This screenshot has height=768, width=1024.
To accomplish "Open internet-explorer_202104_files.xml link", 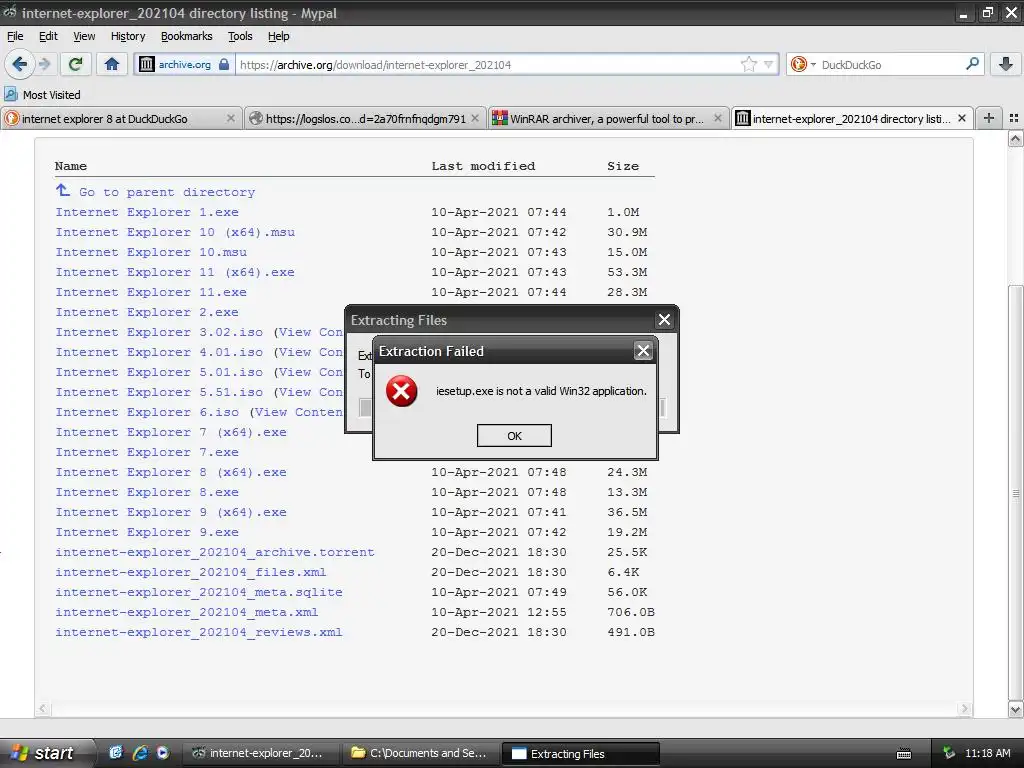I will pos(191,572).
